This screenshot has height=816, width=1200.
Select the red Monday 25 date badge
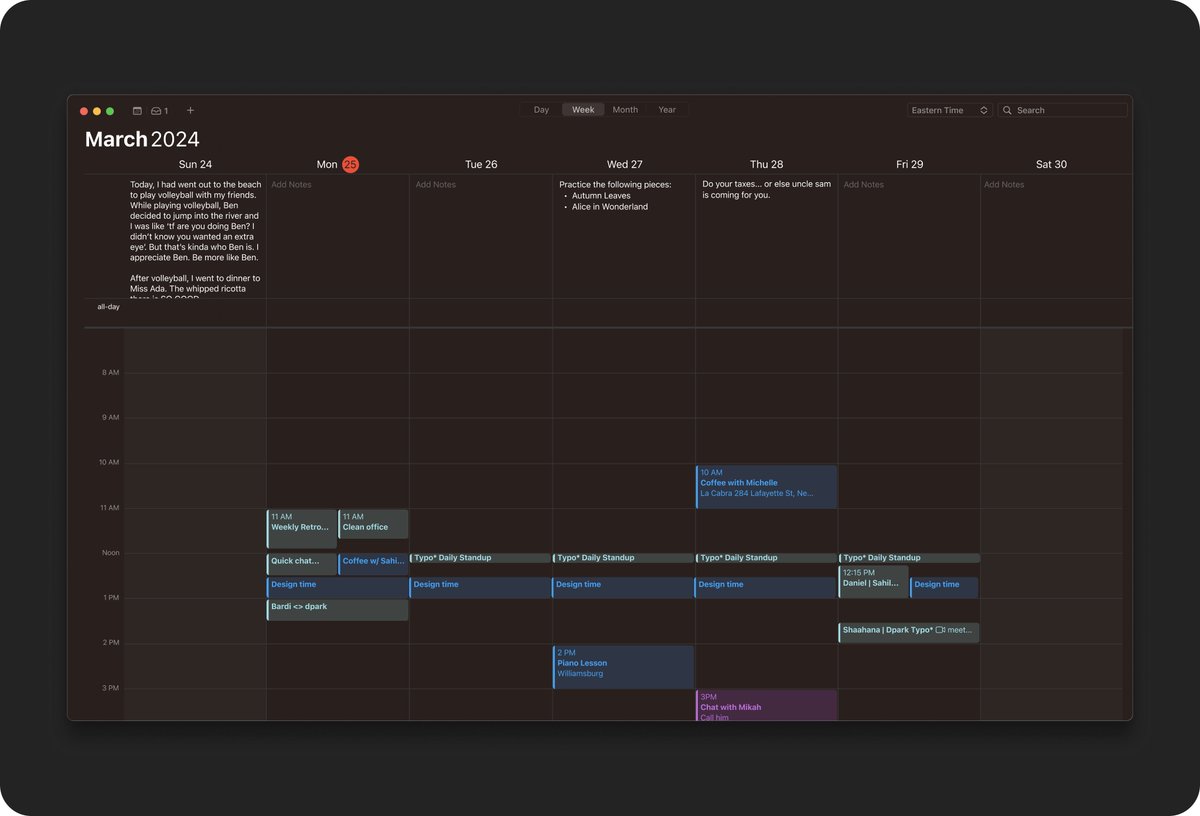coord(350,164)
